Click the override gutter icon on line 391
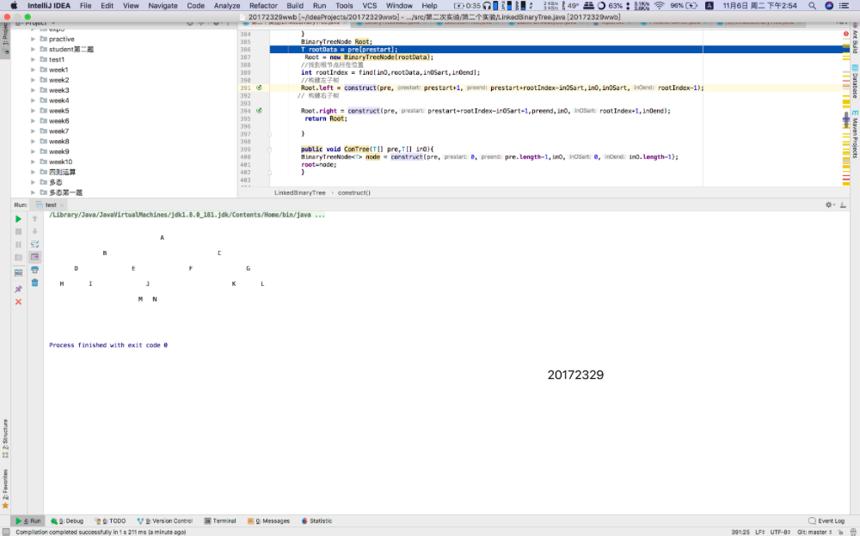This screenshot has height=536, width=860. pyautogui.click(x=259, y=88)
